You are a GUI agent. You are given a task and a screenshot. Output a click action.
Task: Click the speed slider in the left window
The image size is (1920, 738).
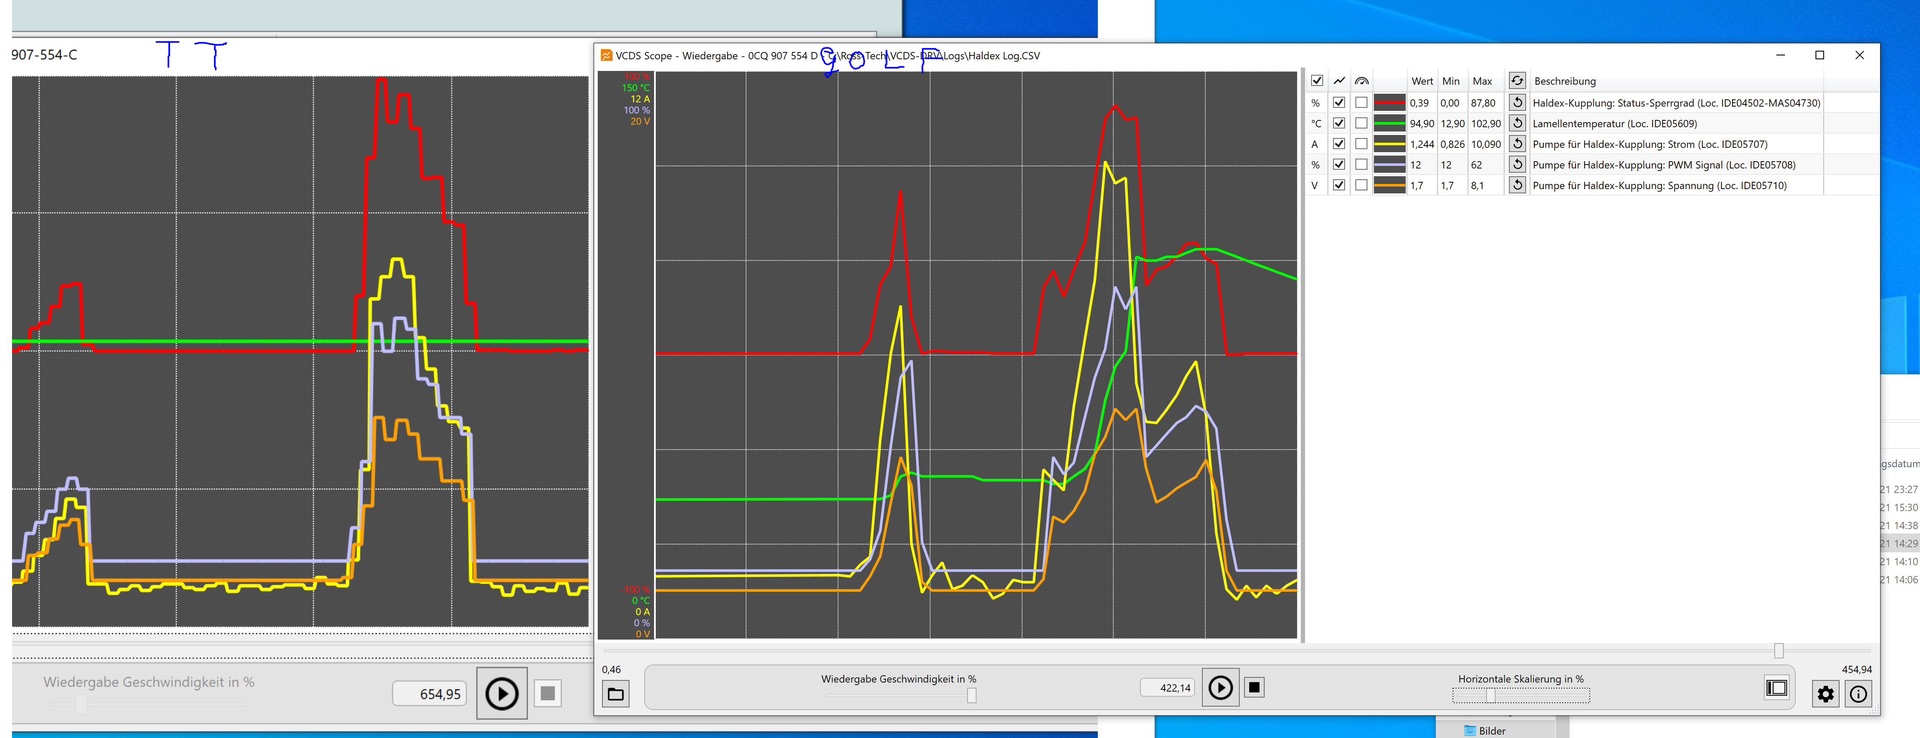point(150,704)
